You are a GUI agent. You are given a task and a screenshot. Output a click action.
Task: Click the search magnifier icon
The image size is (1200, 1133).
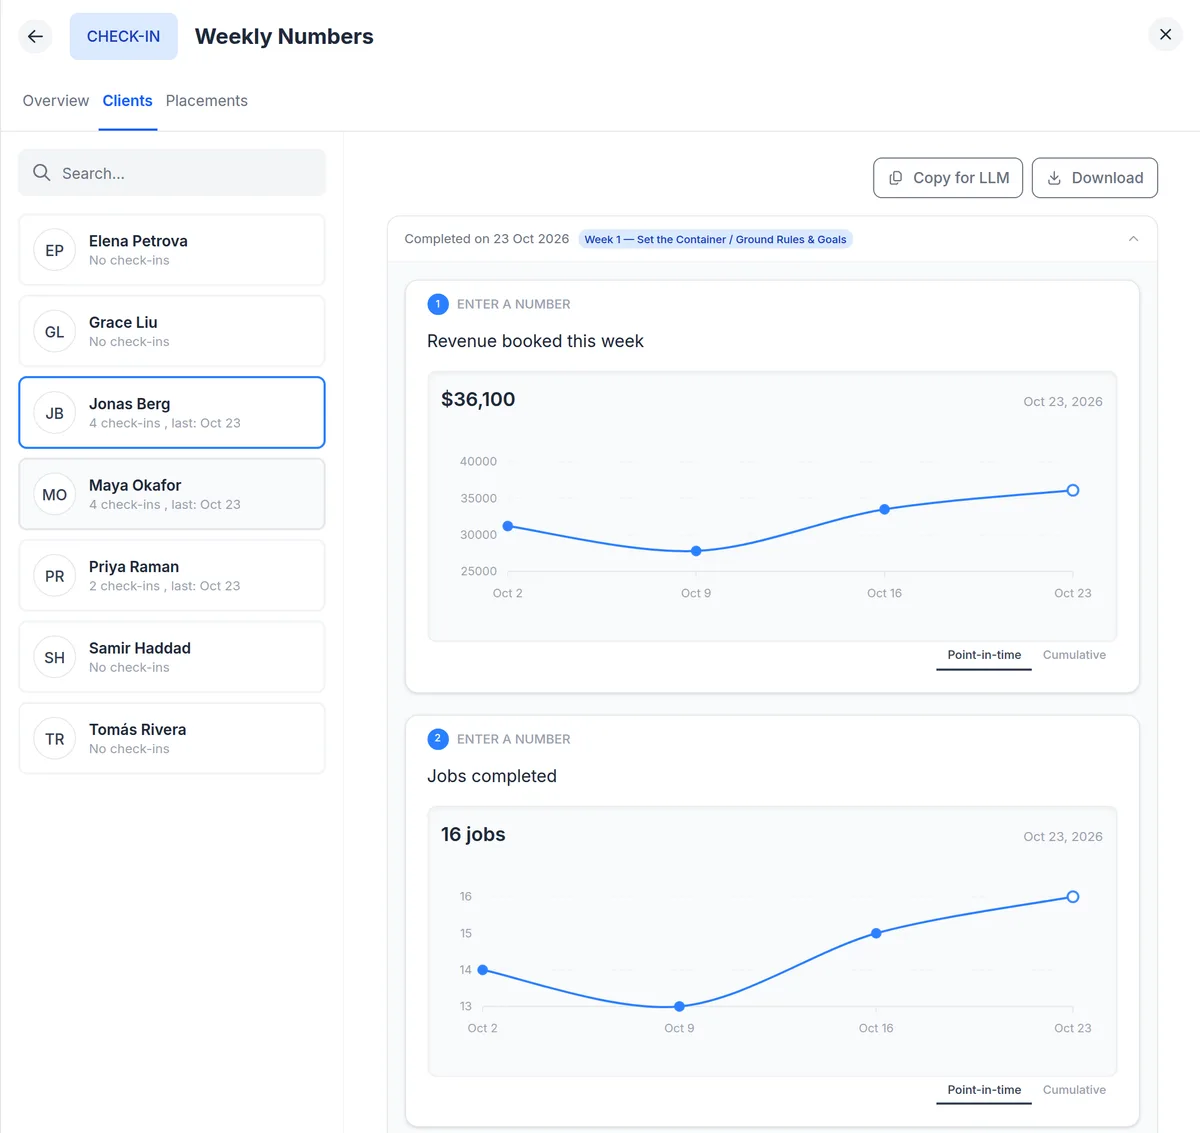tap(42, 173)
